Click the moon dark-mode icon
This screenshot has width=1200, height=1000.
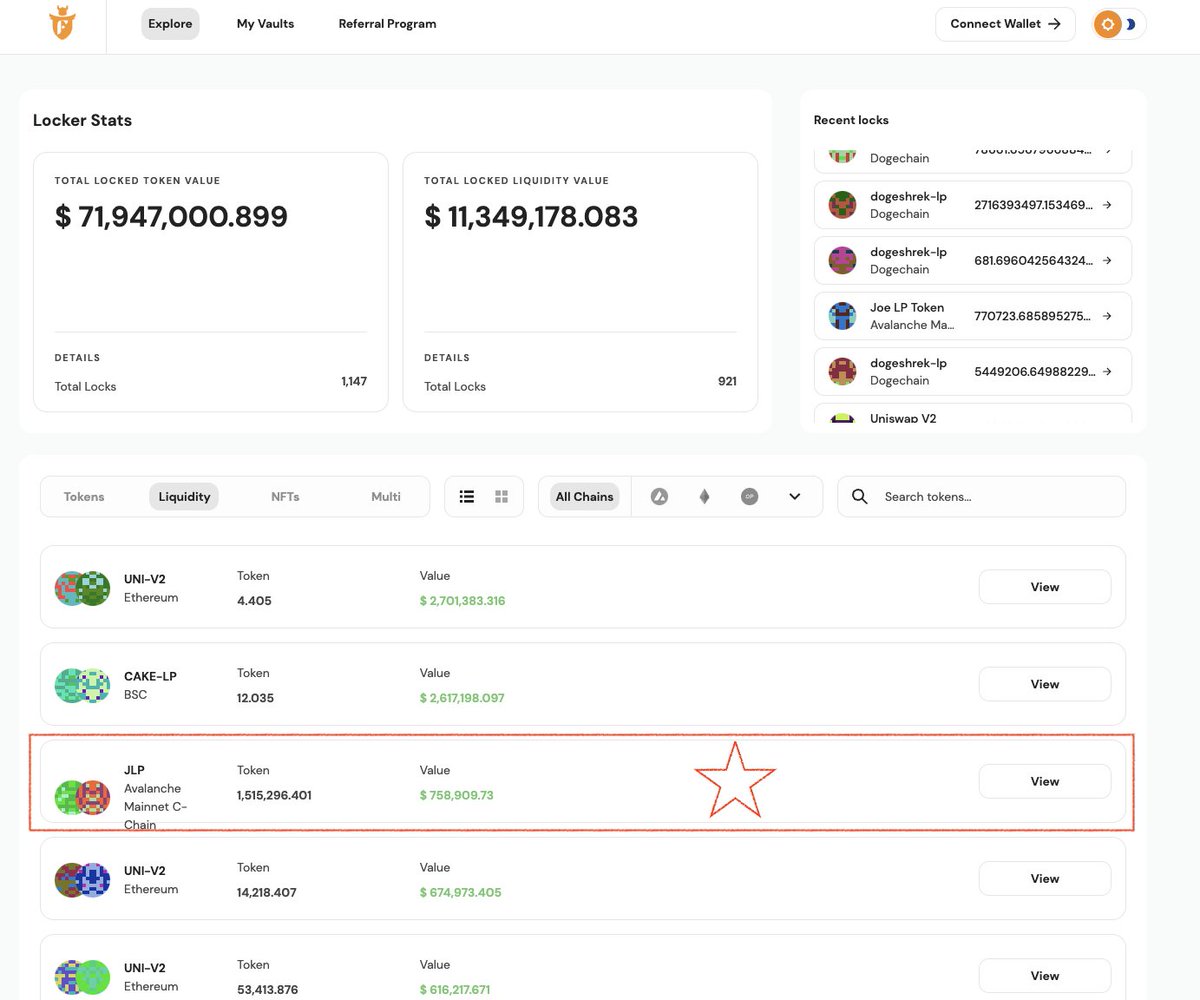click(1131, 24)
